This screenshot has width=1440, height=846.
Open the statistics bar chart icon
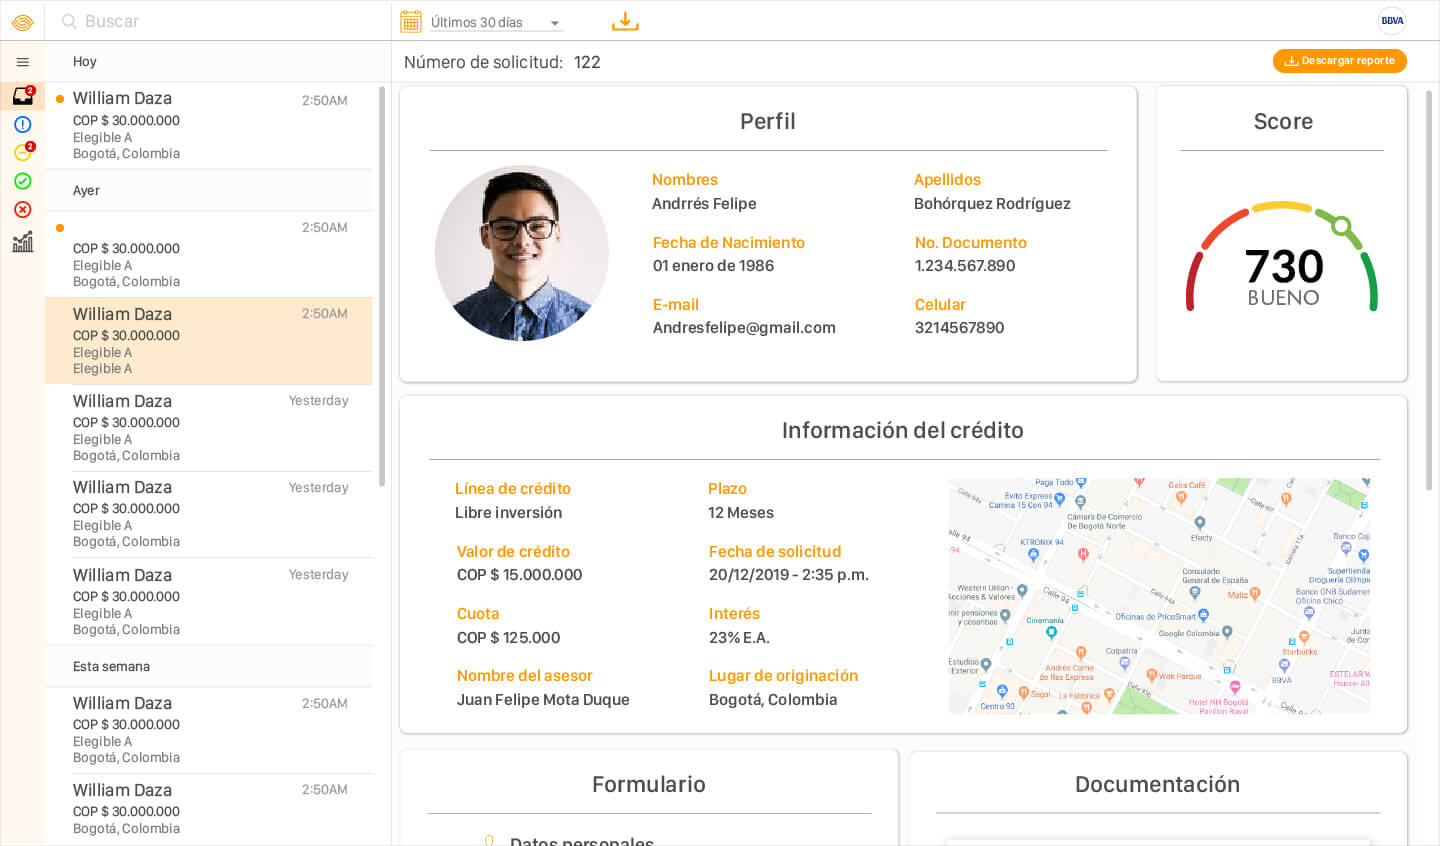(x=22, y=242)
